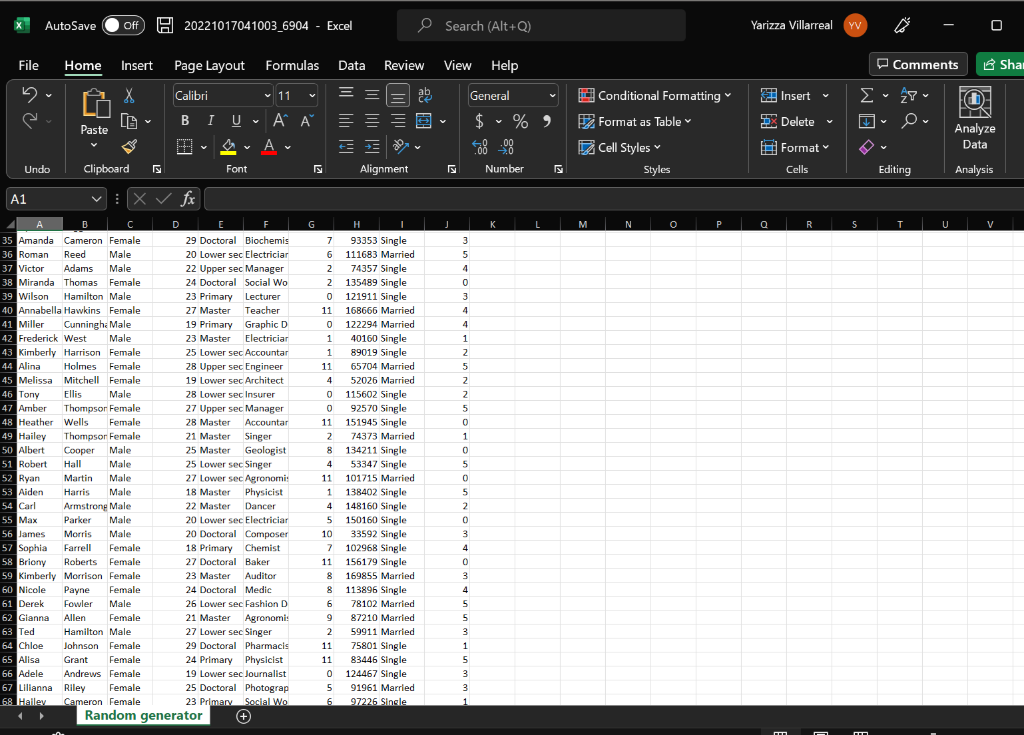The image size is (1024, 735).
Task: Add a new sheet with plus button
Action: pyautogui.click(x=244, y=717)
